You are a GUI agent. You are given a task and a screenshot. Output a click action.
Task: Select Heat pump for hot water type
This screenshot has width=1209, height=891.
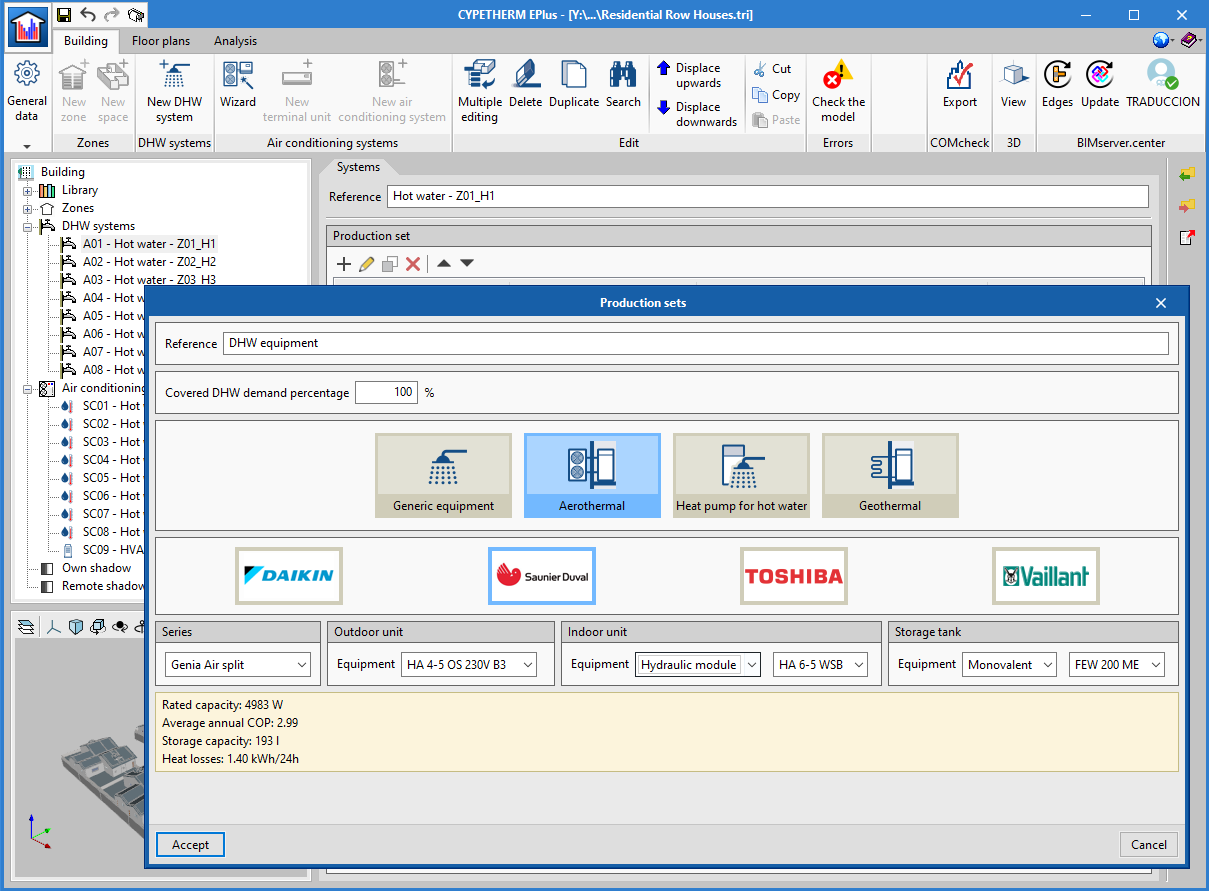pyautogui.click(x=741, y=475)
